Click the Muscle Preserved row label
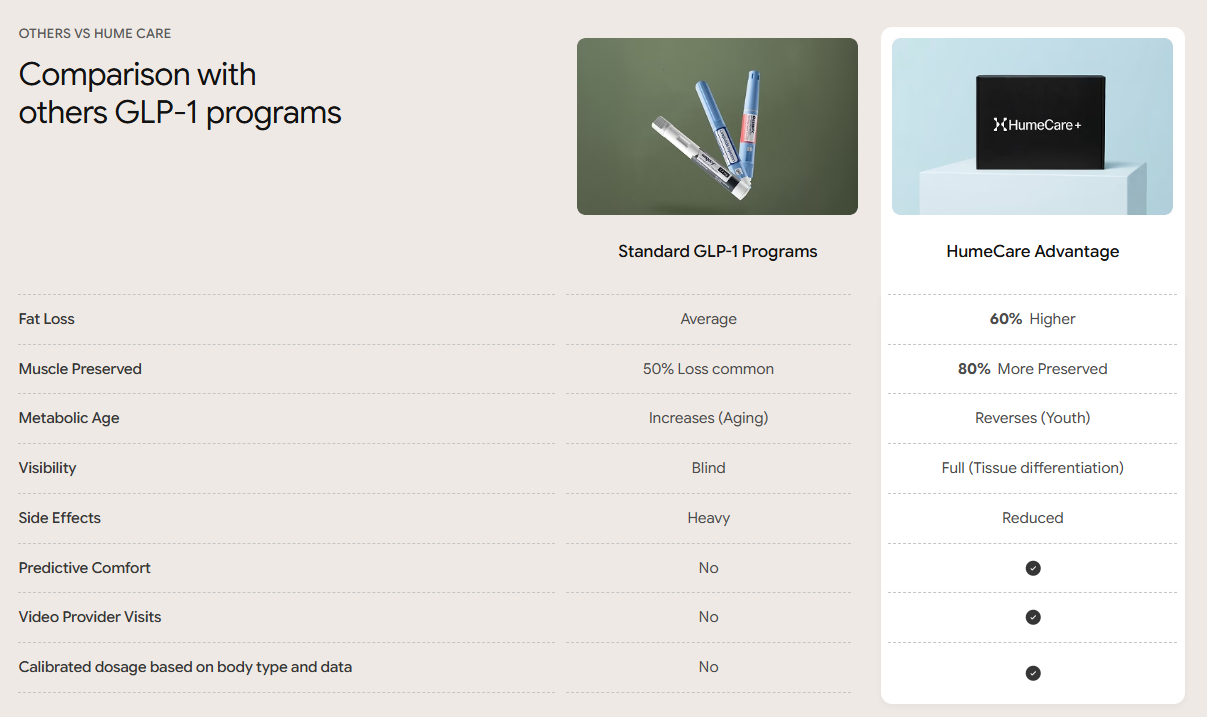Image resolution: width=1207 pixels, height=717 pixels. pyautogui.click(x=80, y=369)
